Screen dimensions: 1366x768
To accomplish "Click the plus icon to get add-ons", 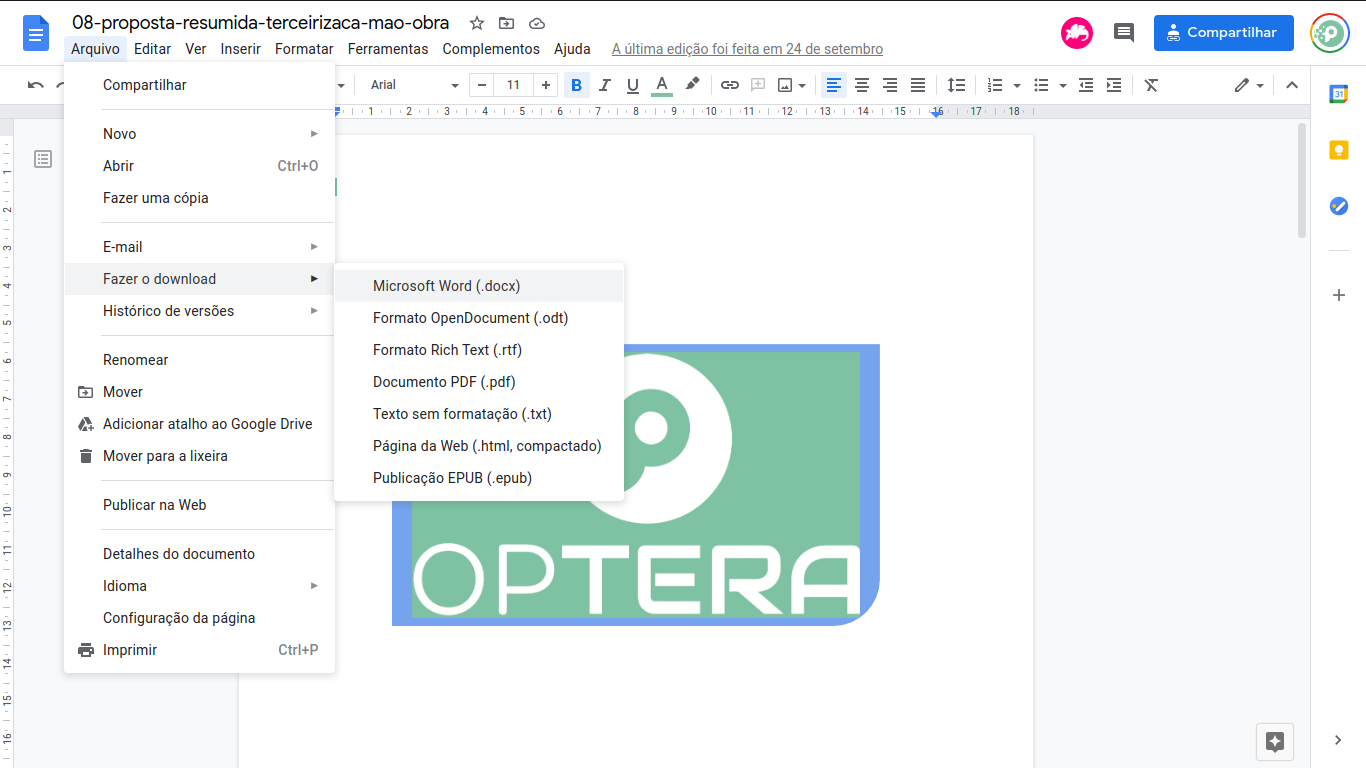I will pos(1339,295).
